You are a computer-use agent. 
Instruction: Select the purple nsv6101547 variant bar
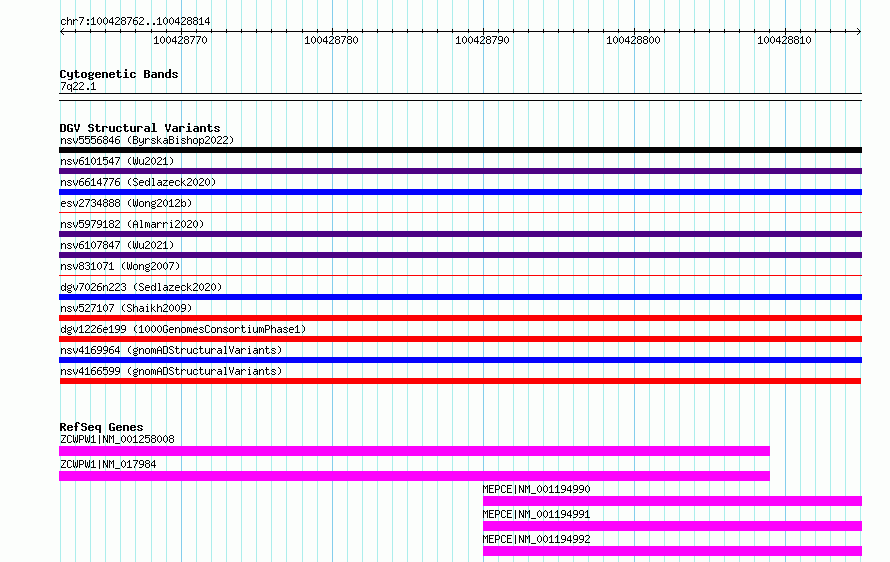pyautogui.click(x=460, y=171)
